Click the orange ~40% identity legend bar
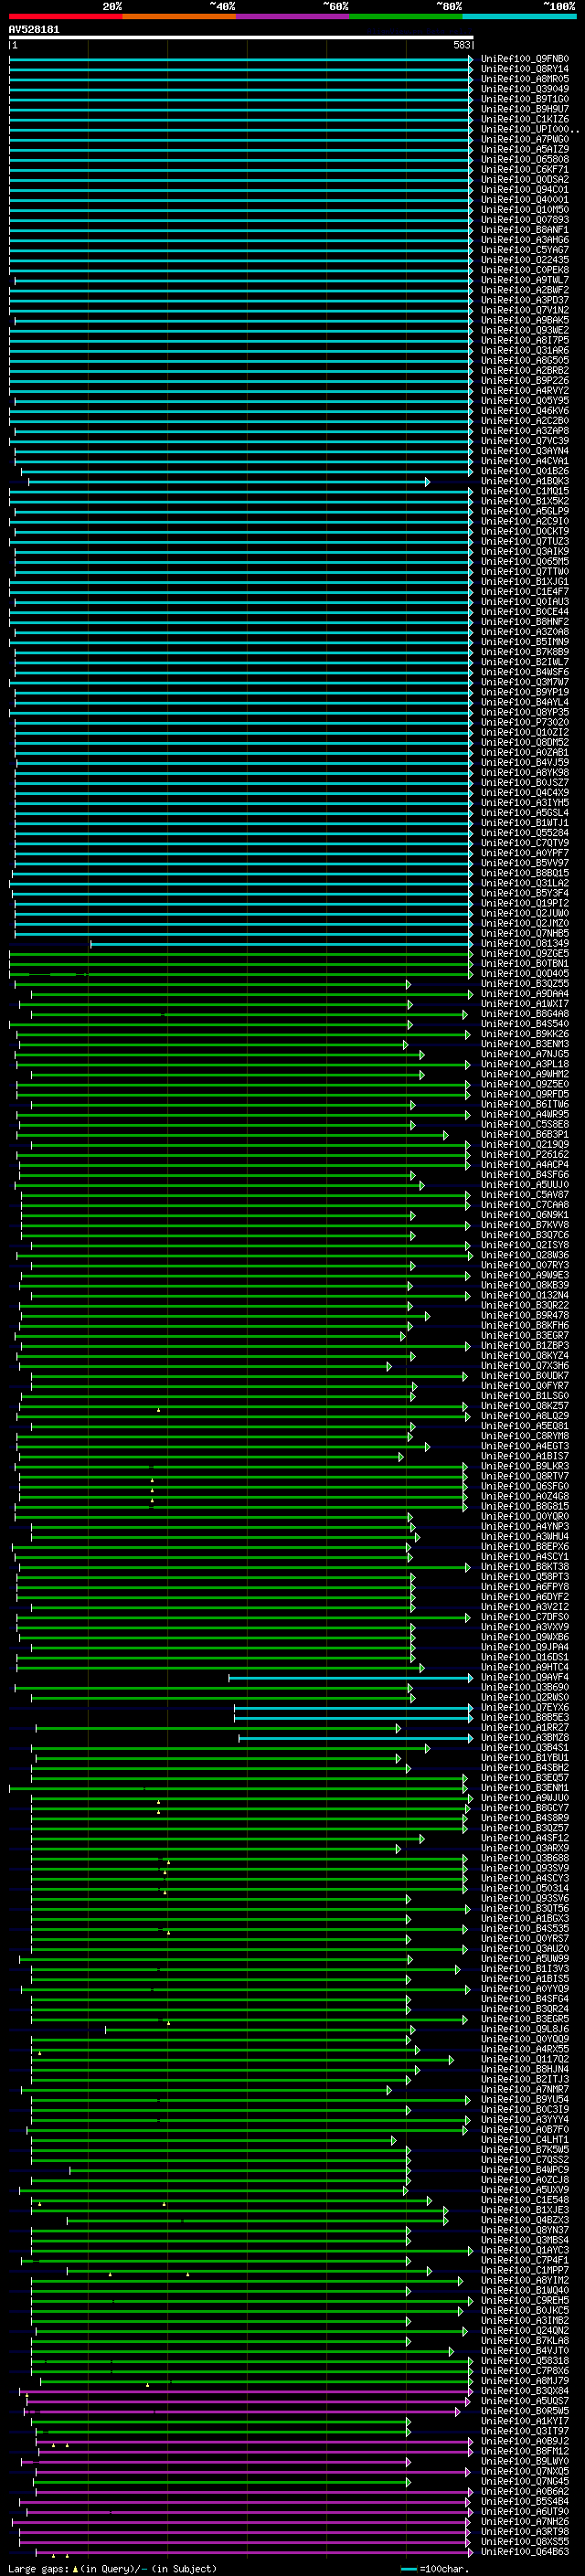The width and height of the screenshot is (585, 2576). [x=180, y=16]
